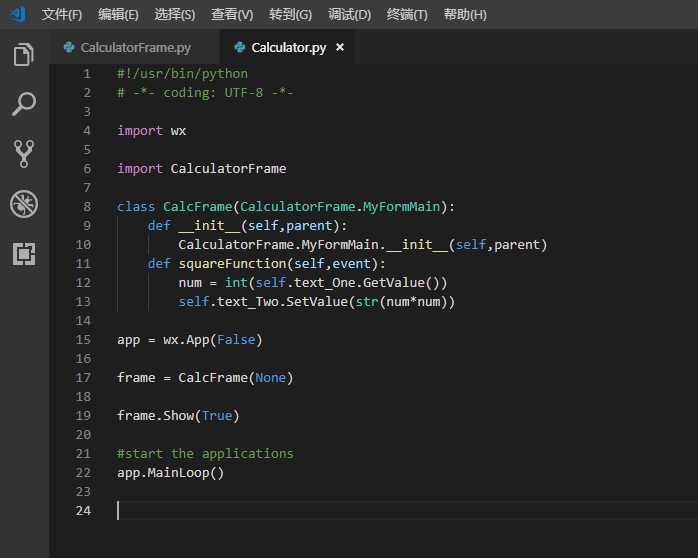Close the Calculator.py tab

click(340, 47)
